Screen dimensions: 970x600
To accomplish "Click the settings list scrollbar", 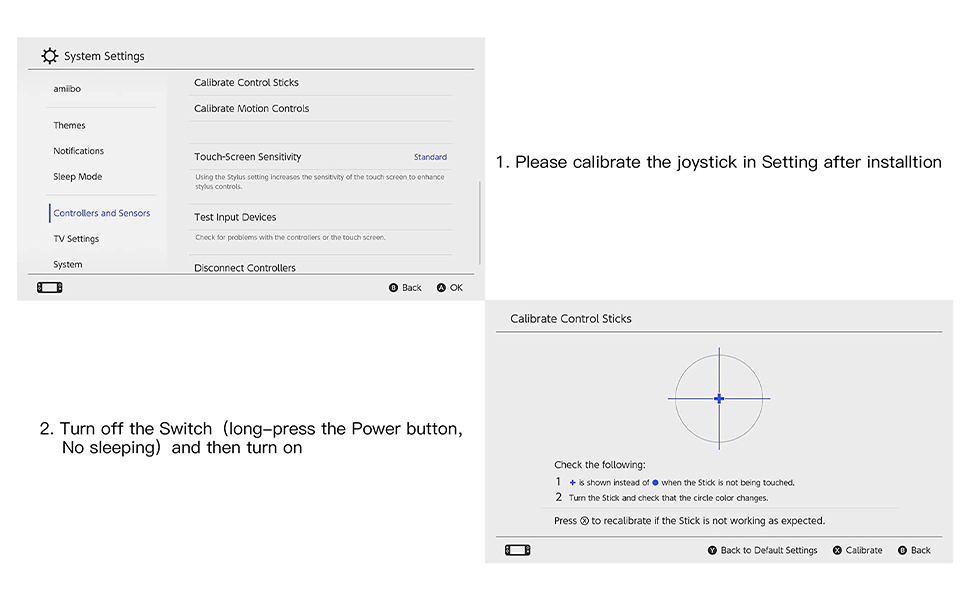I will click(479, 223).
